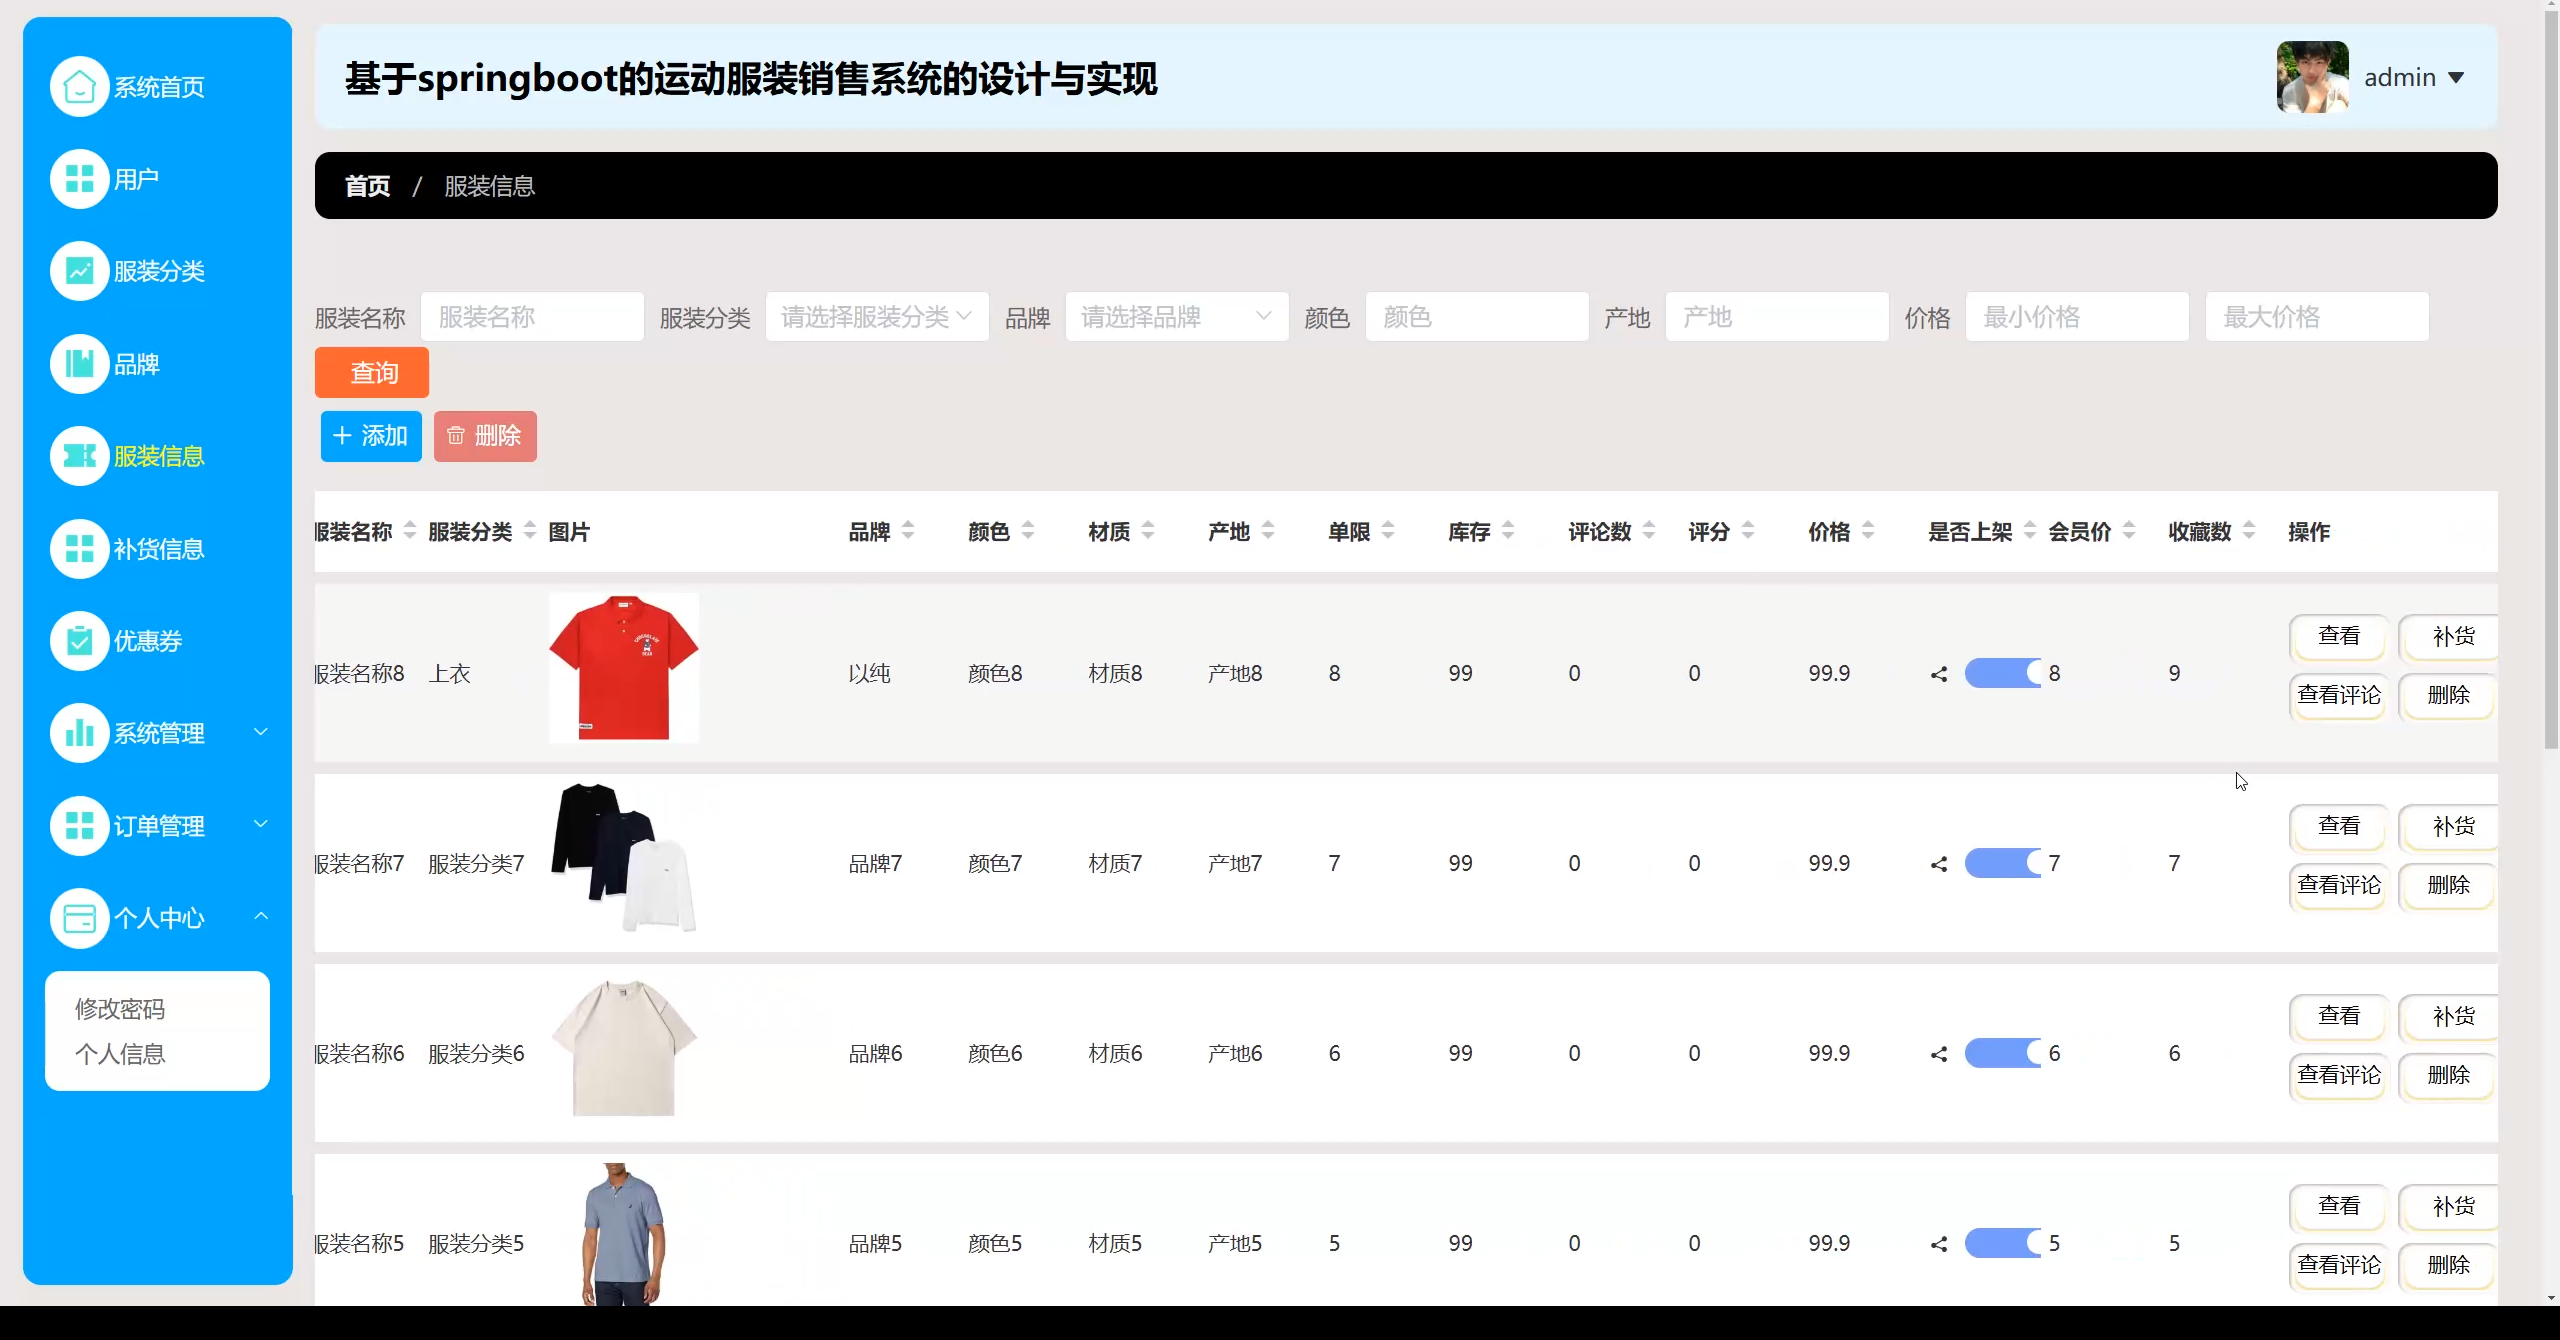
Task: Click the 服装分类 chart icon in sidebar
Action: click(79, 271)
